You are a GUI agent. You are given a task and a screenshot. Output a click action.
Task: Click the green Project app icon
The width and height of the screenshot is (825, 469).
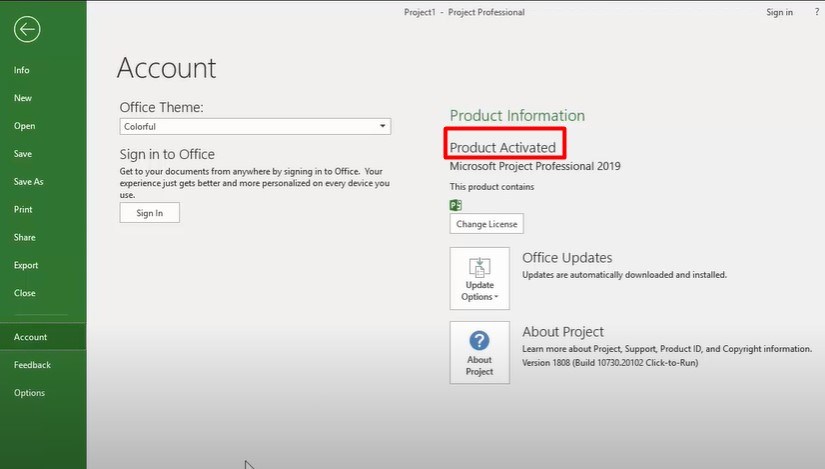pos(456,205)
